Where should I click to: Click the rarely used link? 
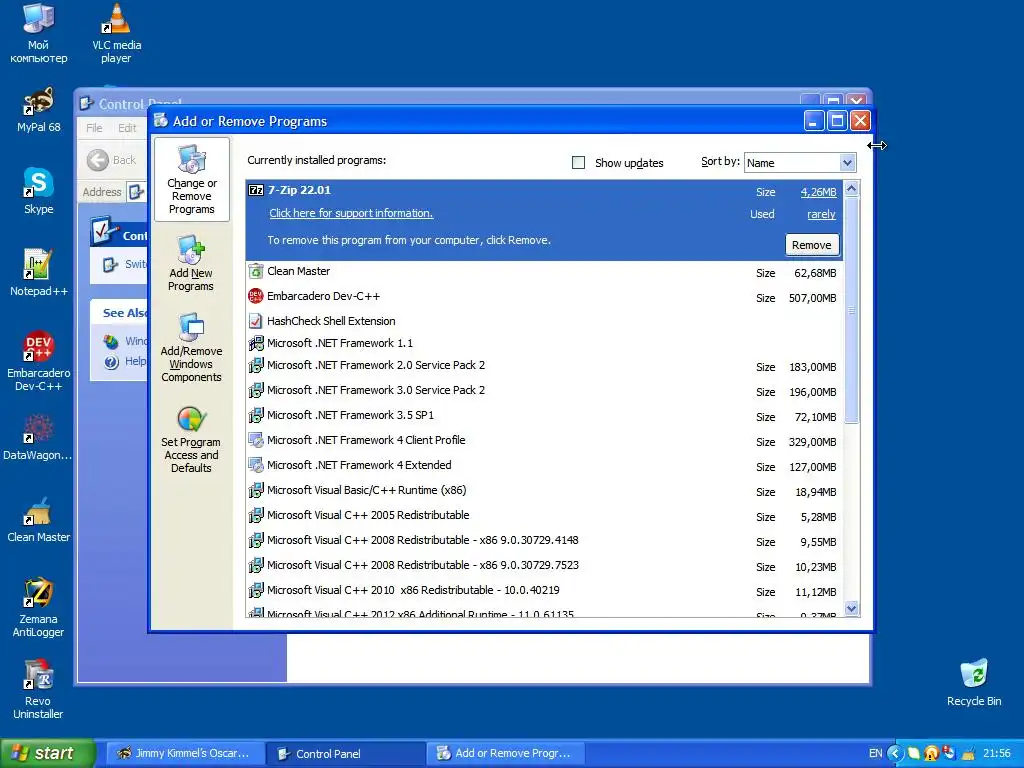(x=821, y=214)
